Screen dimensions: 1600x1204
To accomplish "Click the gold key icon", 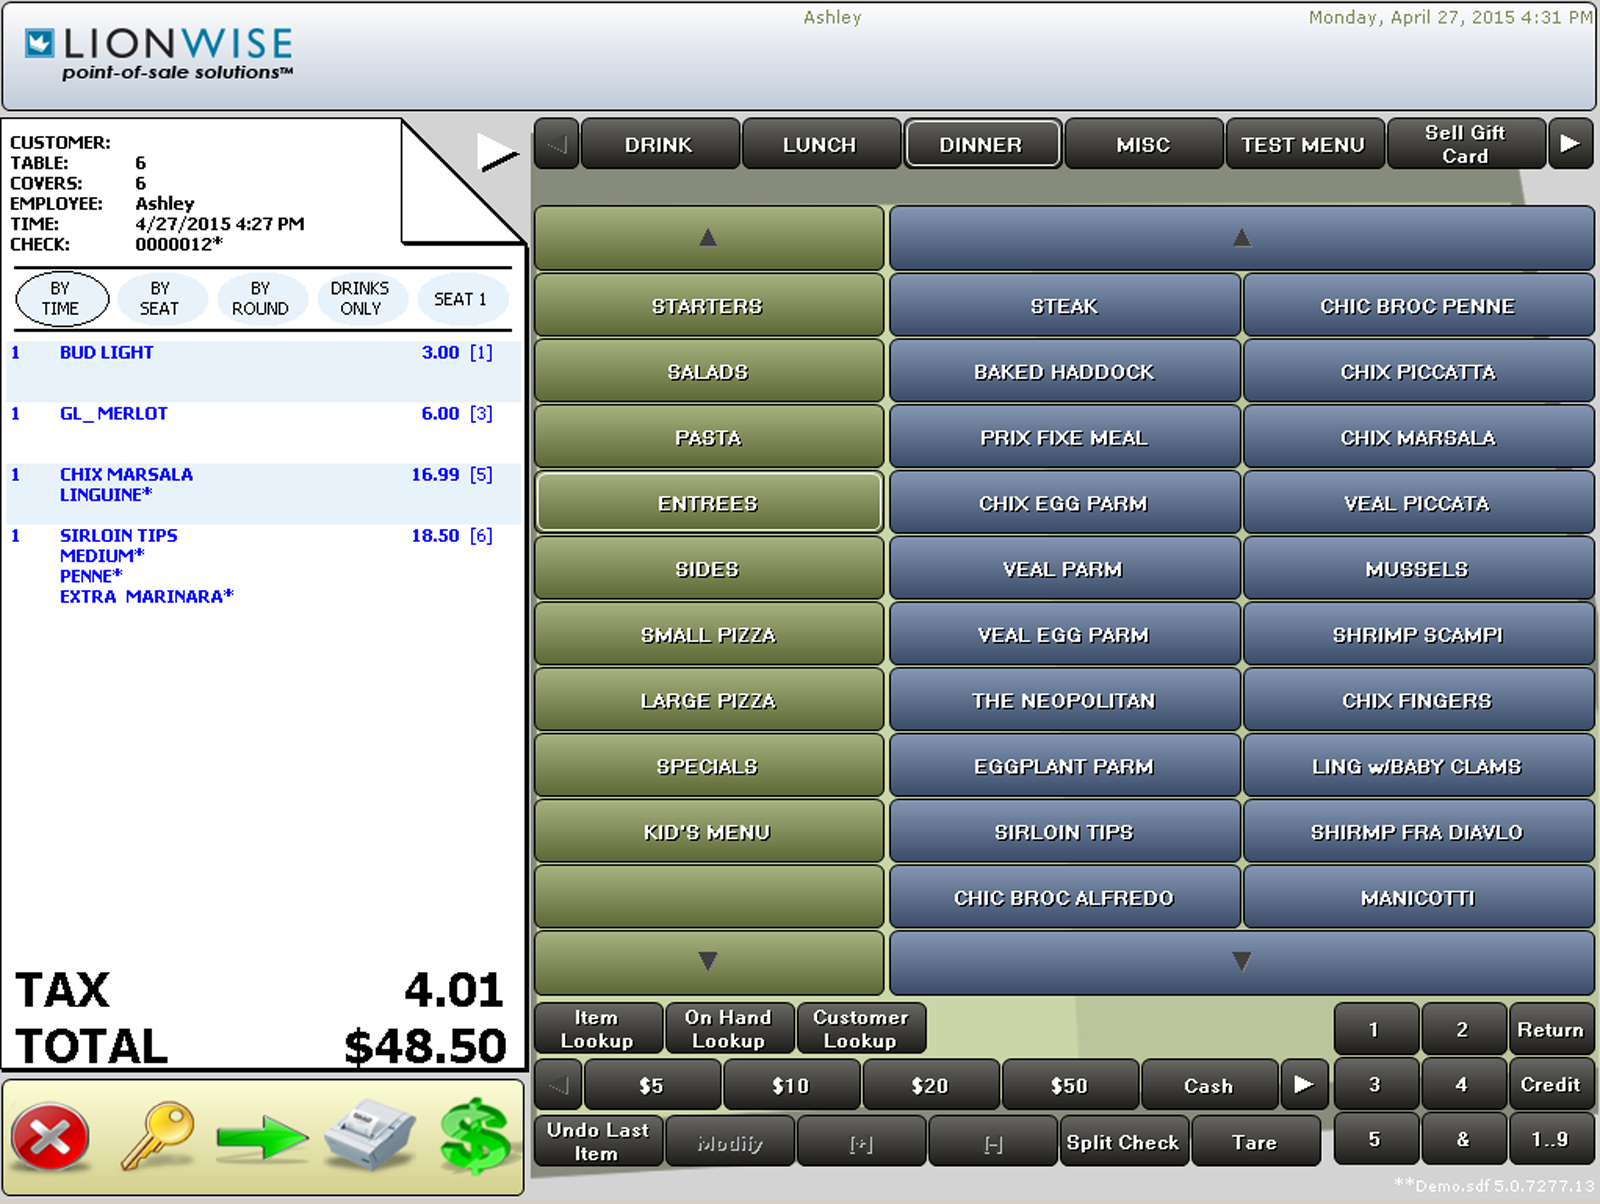I will pos(157,1137).
